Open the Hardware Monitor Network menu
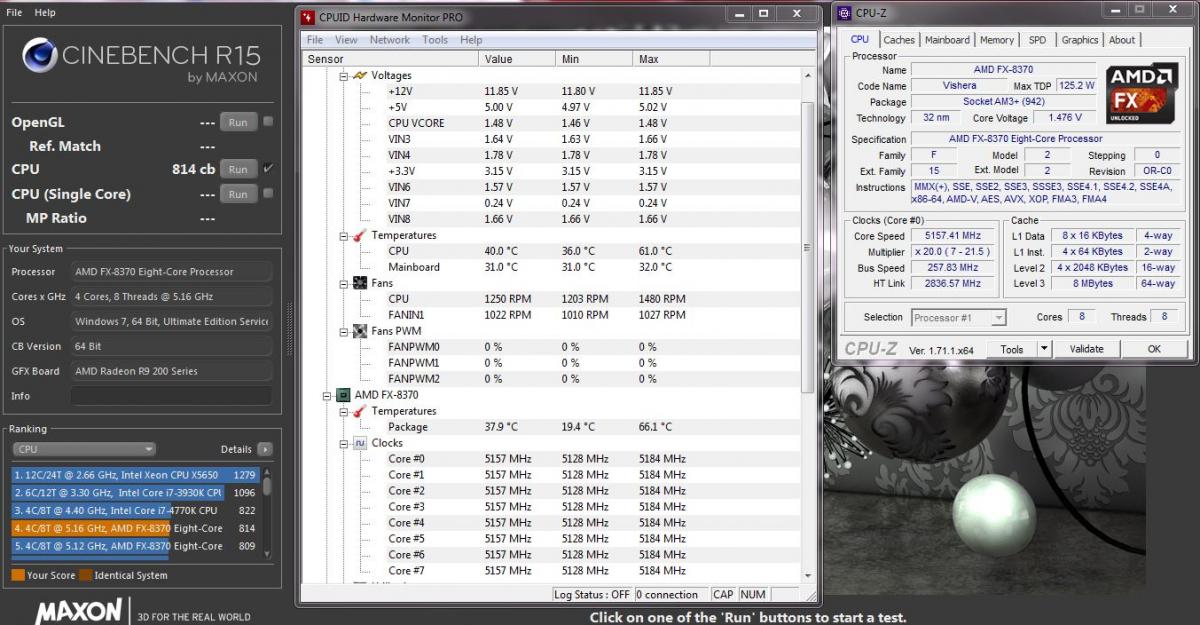1200x625 pixels. (x=390, y=40)
